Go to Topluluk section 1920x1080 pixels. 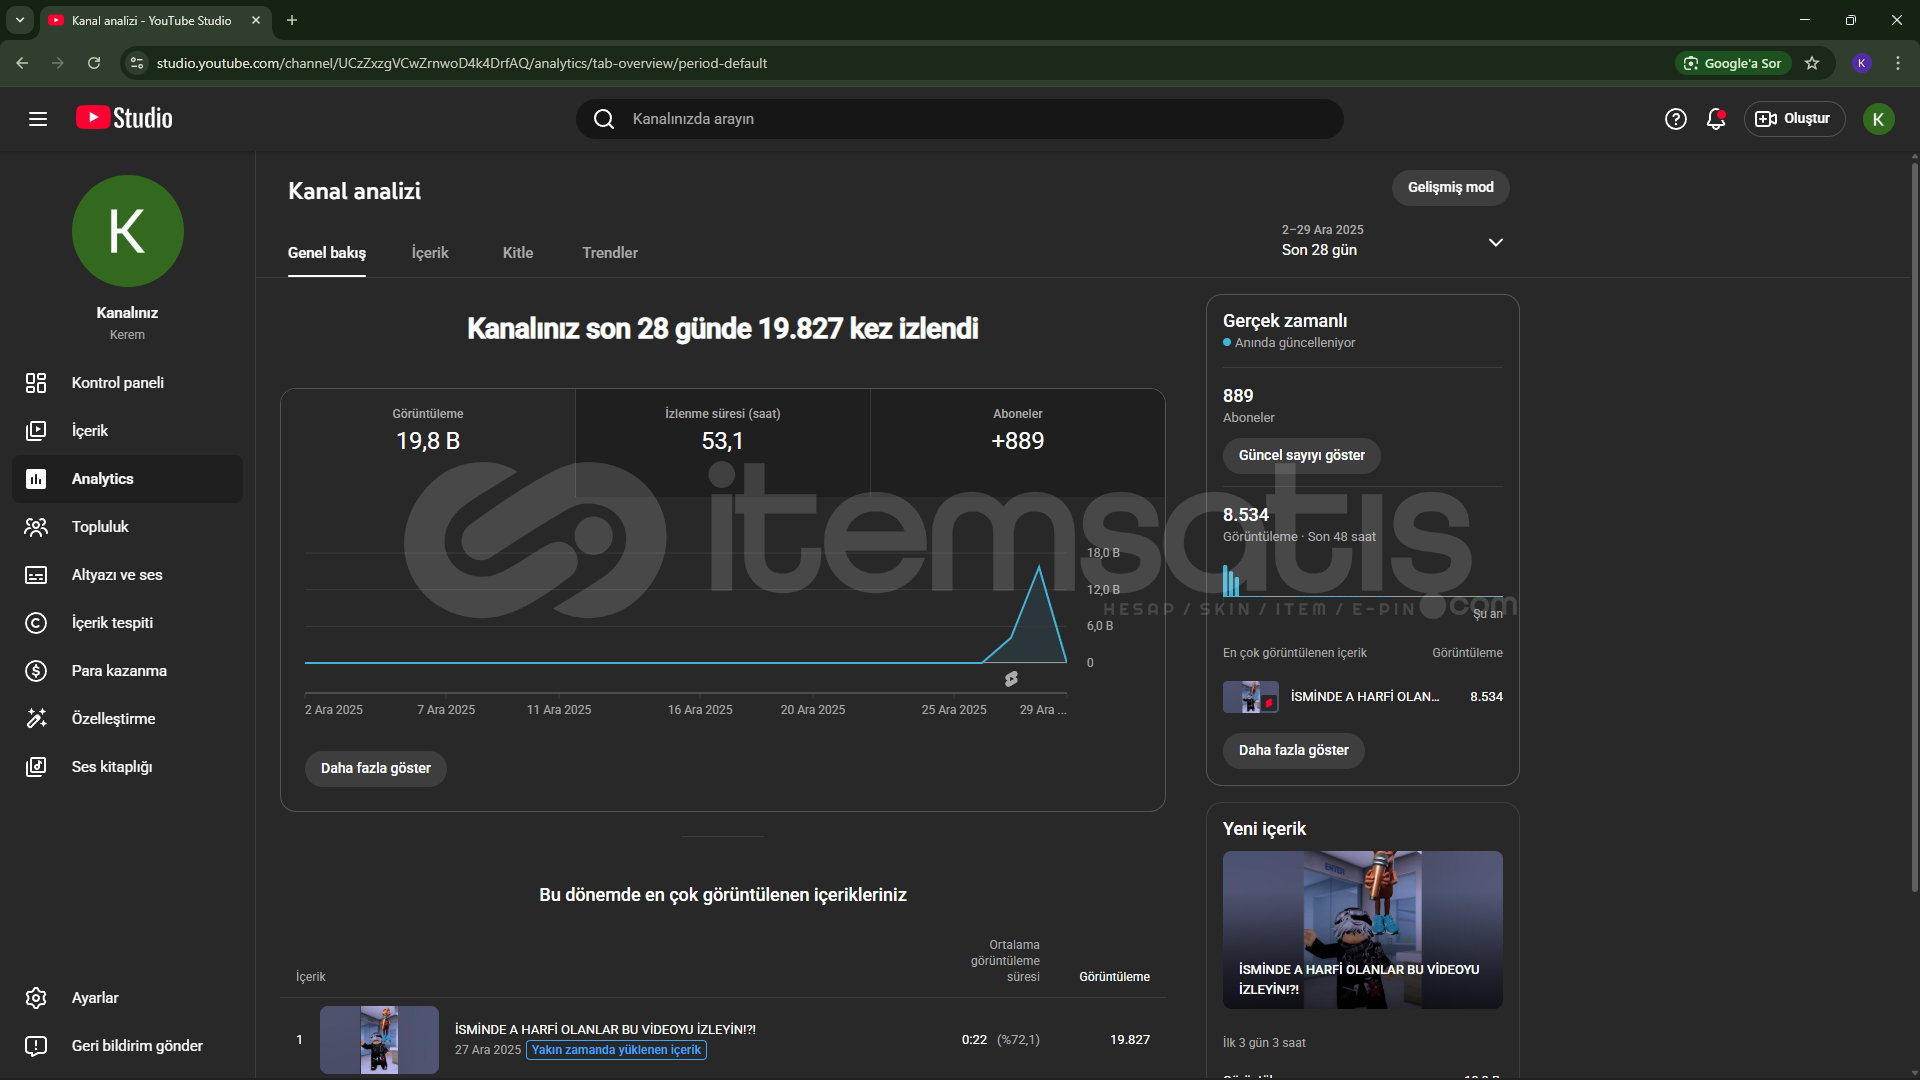tap(100, 527)
